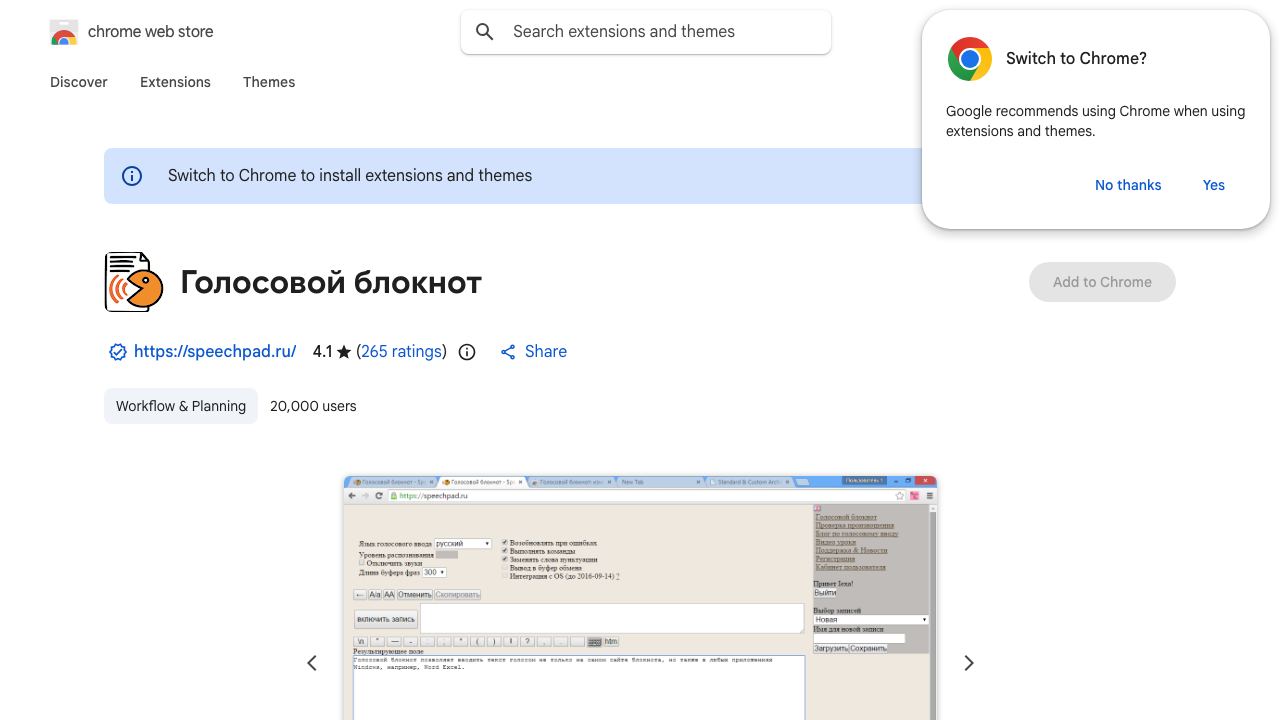Show next screenshot with right arrow

pyautogui.click(x=968, y=663)
